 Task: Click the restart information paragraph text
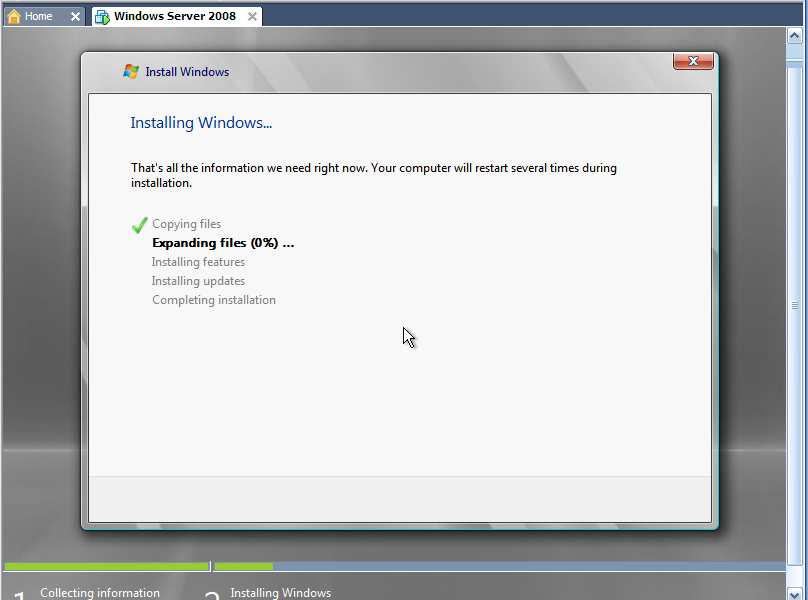(x=374, y=175)
